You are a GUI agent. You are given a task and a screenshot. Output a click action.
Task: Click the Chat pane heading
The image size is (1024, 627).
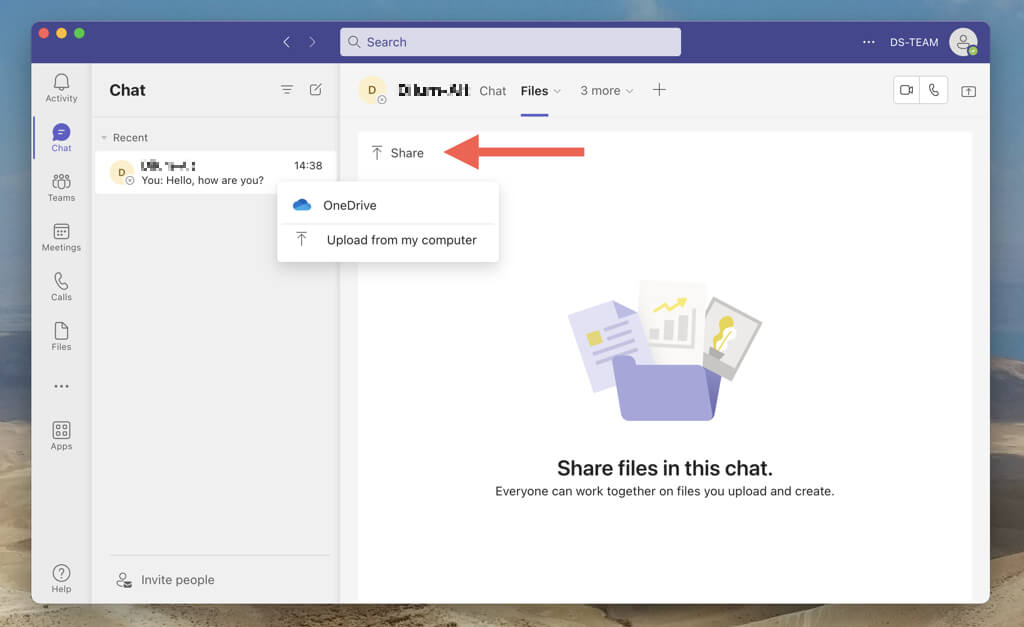127,90
